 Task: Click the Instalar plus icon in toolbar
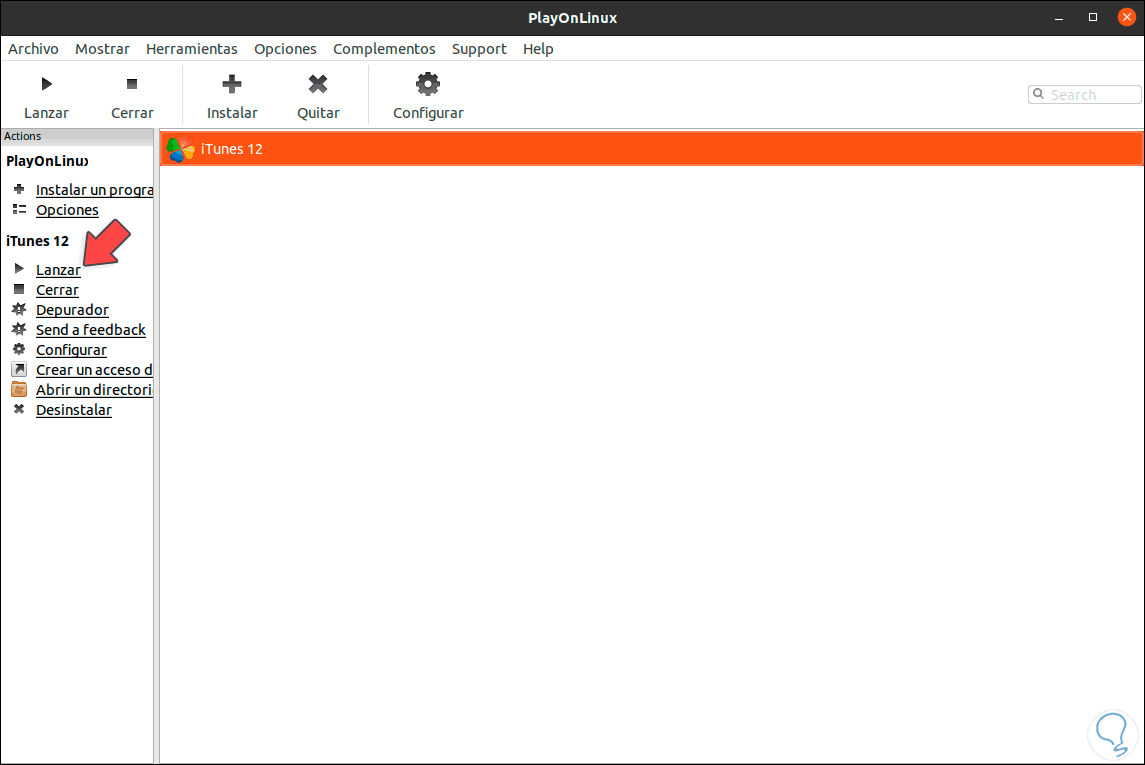point(232,84)
